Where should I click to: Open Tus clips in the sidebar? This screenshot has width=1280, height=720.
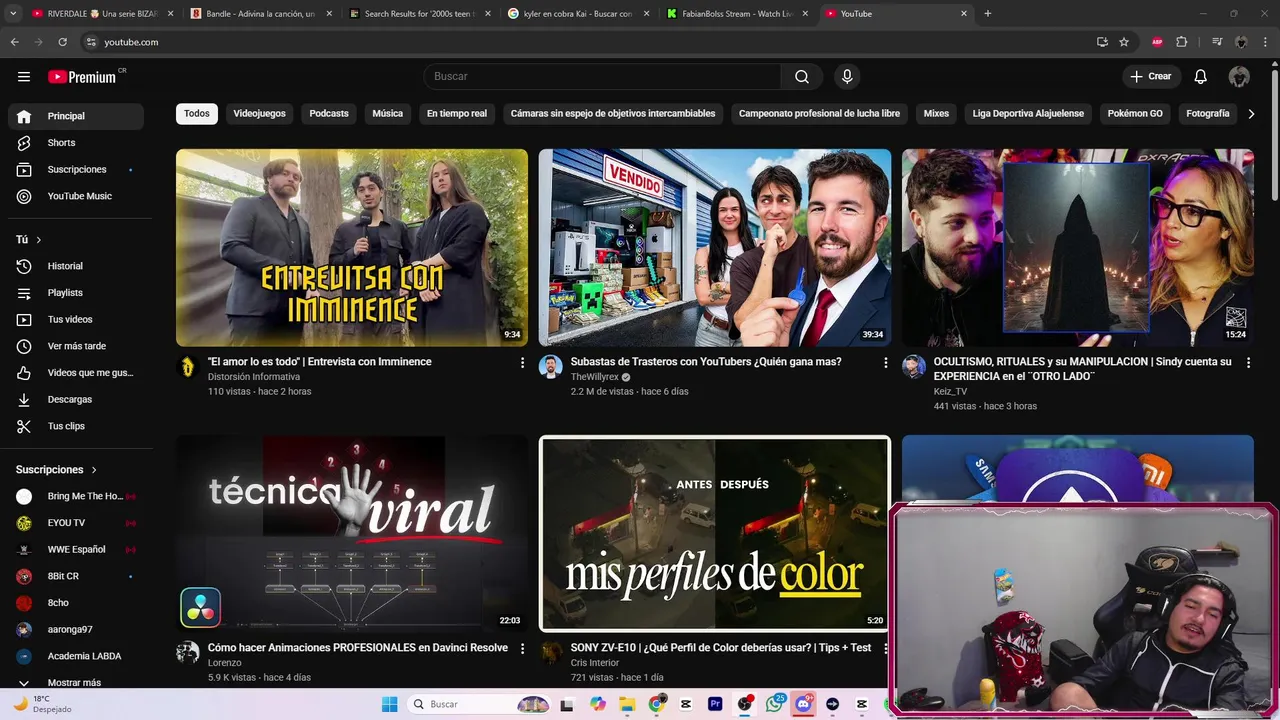pos(76,426)
